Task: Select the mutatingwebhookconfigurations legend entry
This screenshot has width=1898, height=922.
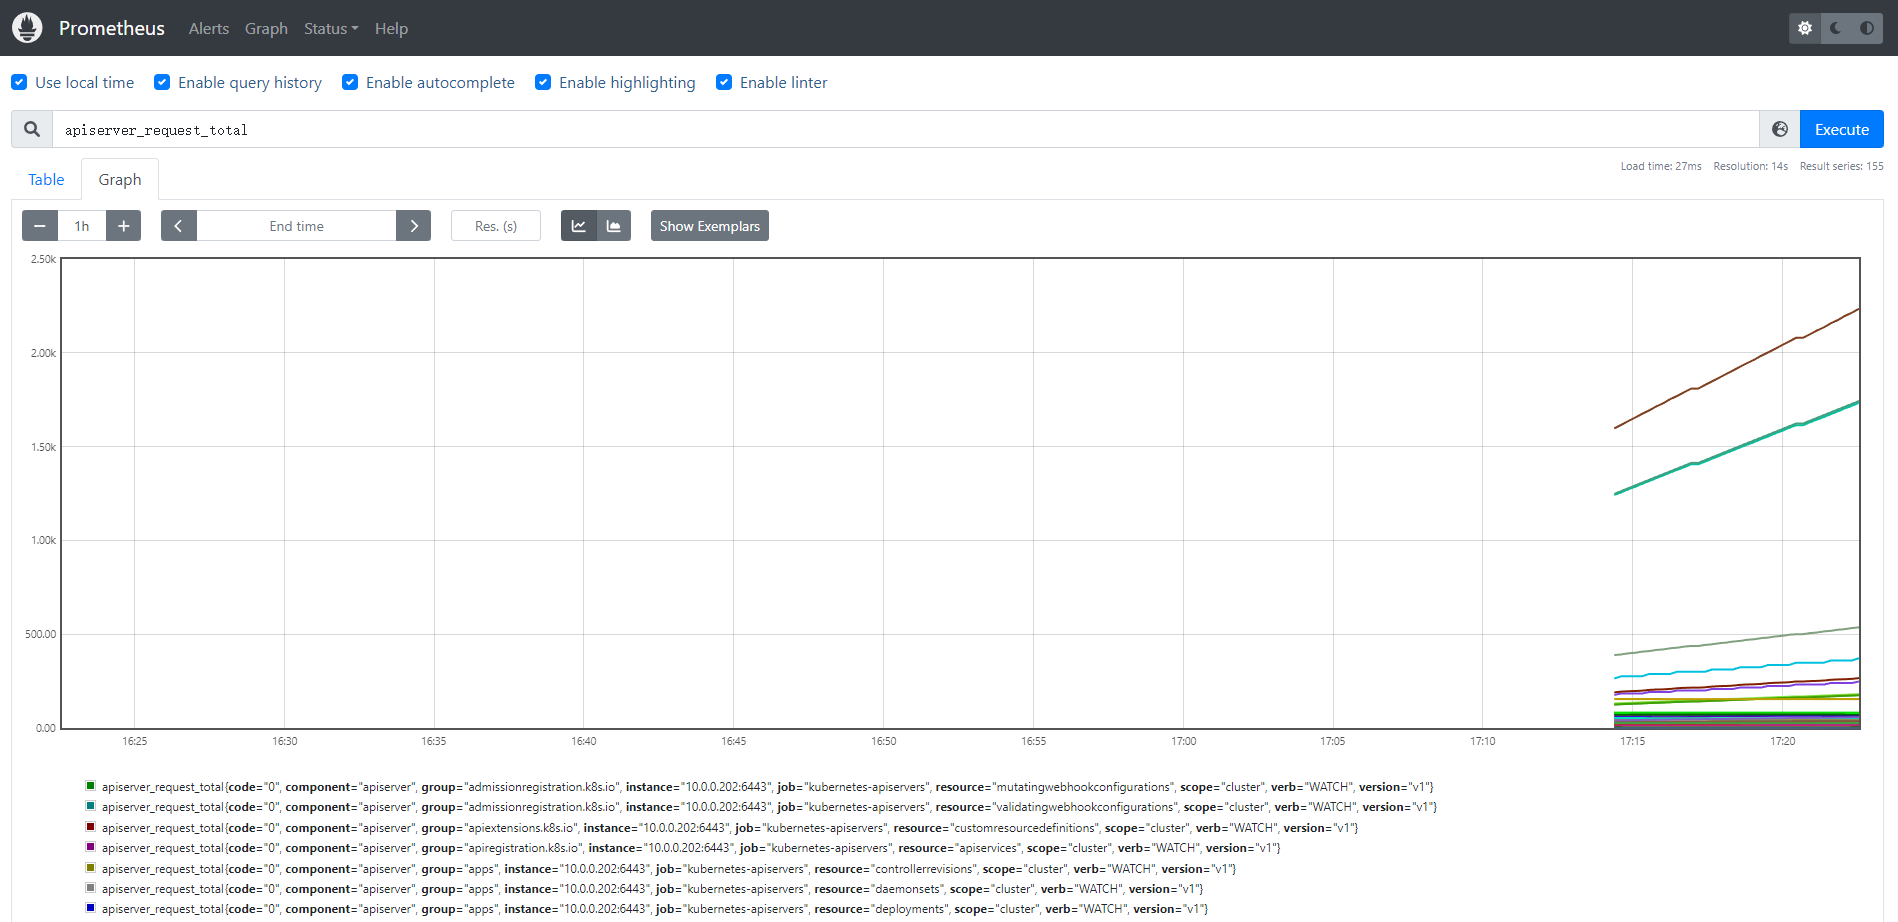Action: [x=767, y=787]
